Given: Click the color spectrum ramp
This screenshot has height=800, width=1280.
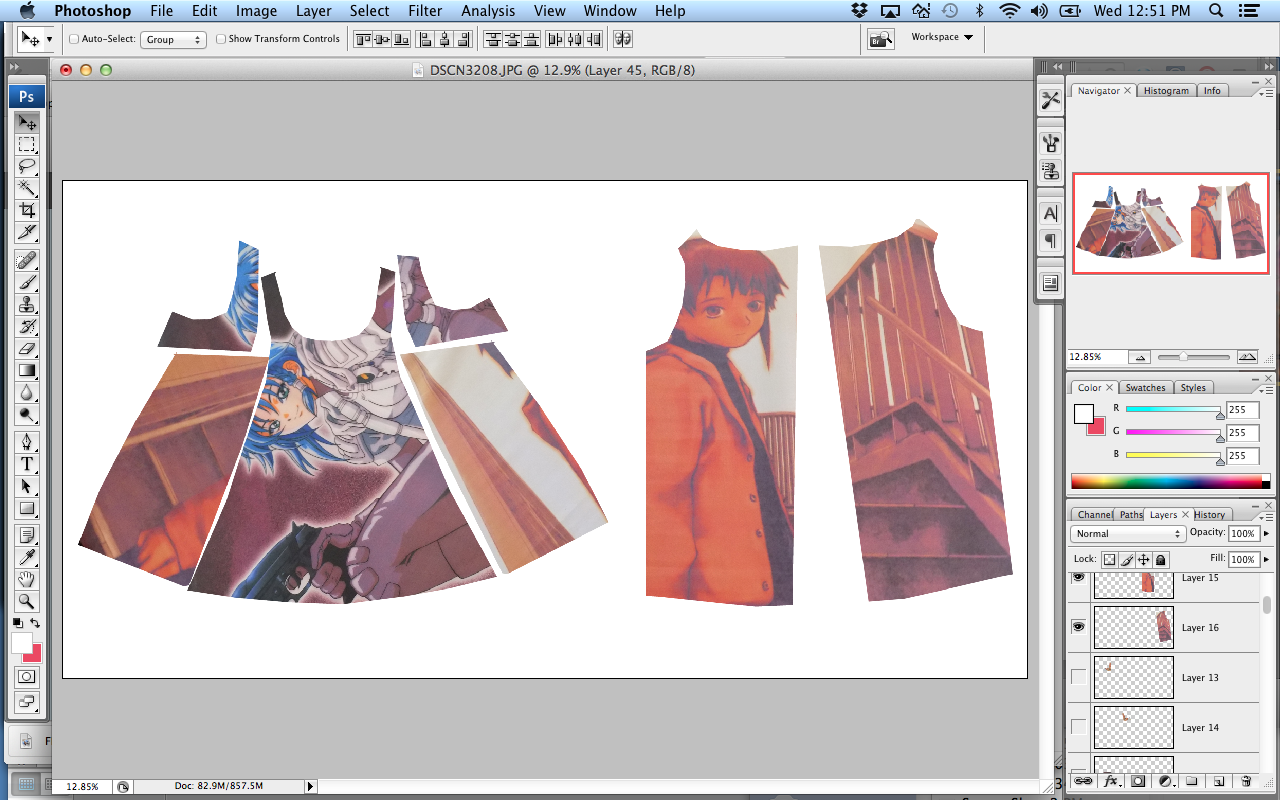Looking at the screenshot, I should point(1170,482).
